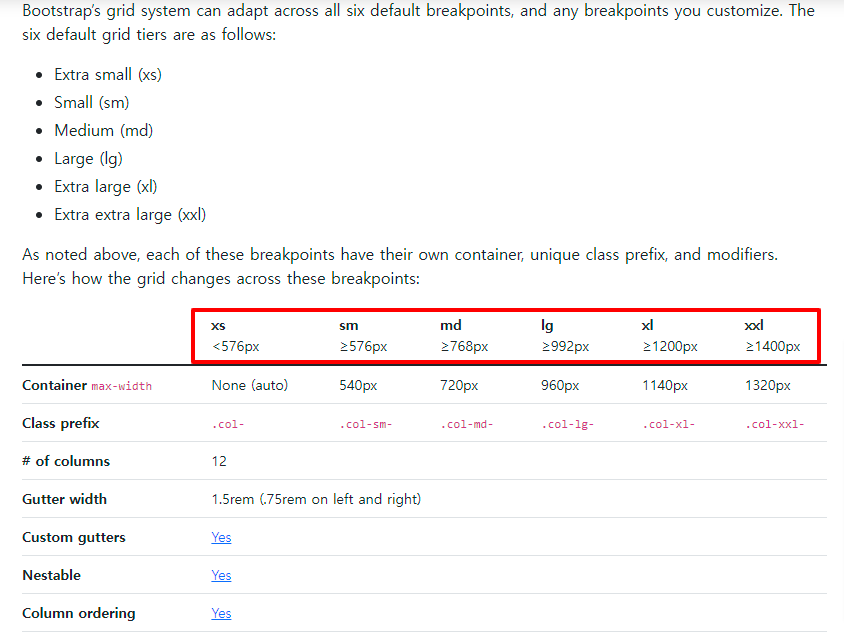844x640 pixels.
Task: Click the xxl column header
Action: click(773, 336)
